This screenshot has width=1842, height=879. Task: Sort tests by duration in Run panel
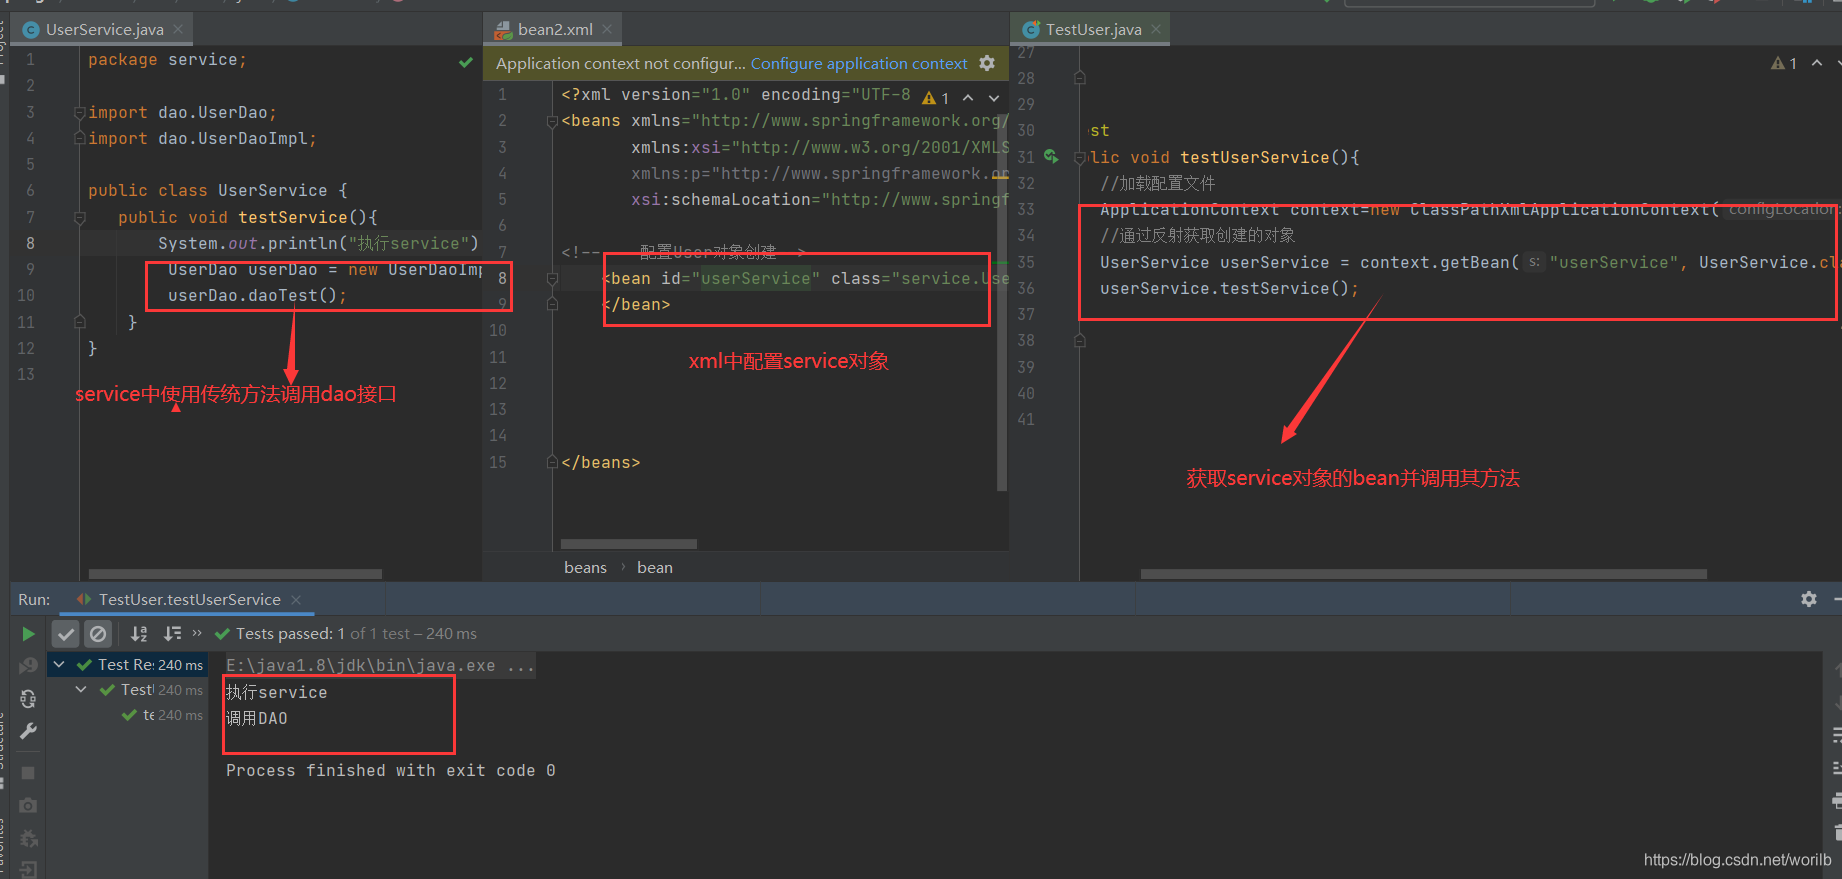(x=173, y=633)
